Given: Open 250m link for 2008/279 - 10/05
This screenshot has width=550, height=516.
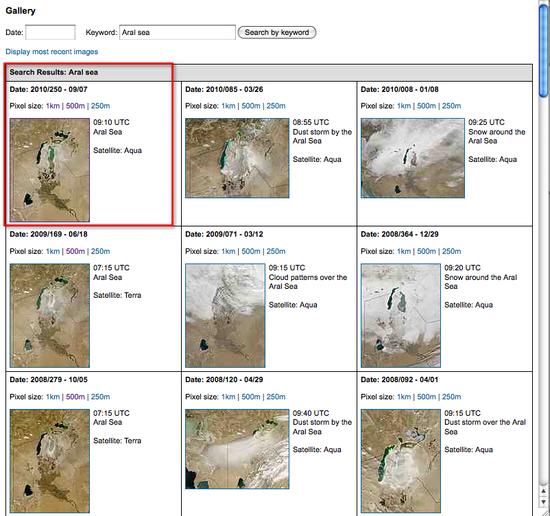Looking at the screenshot, I should coord(100,397).
